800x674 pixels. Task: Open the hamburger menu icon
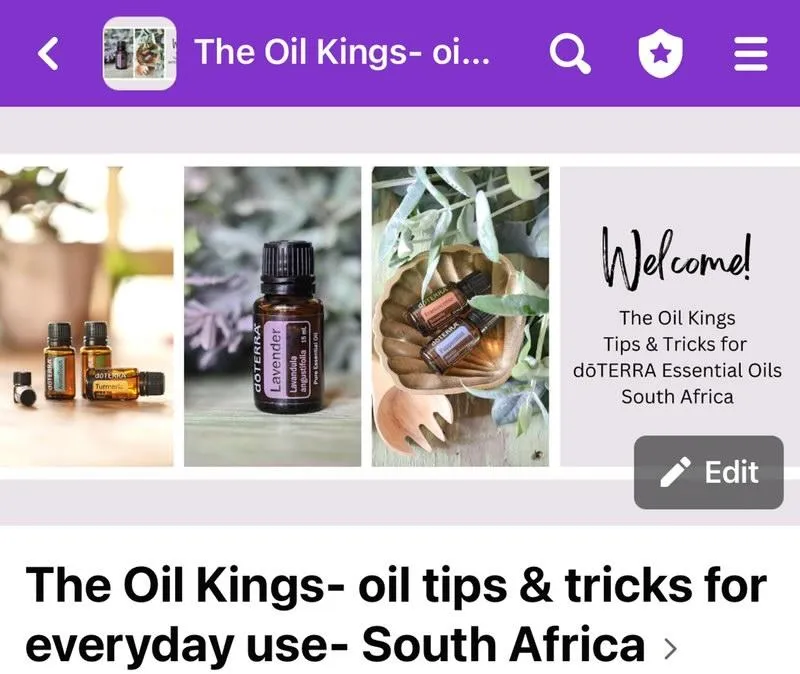click(x=751, y=54)
